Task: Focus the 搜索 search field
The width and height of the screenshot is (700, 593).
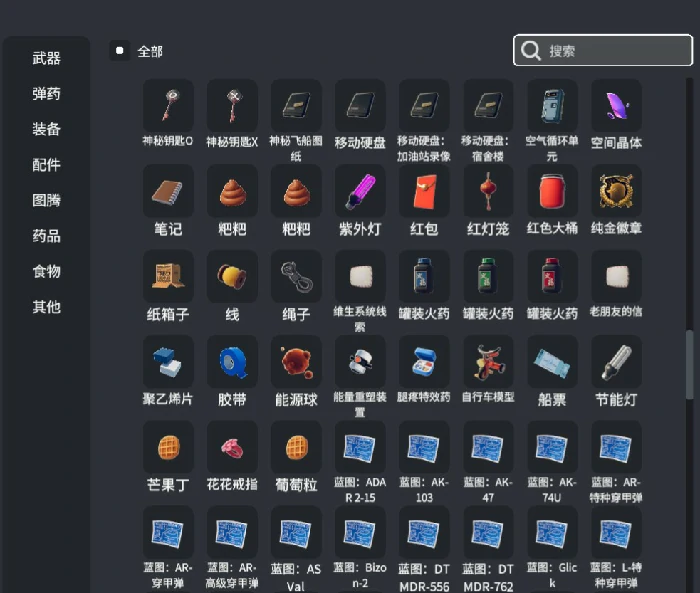Action: (603, 50)
